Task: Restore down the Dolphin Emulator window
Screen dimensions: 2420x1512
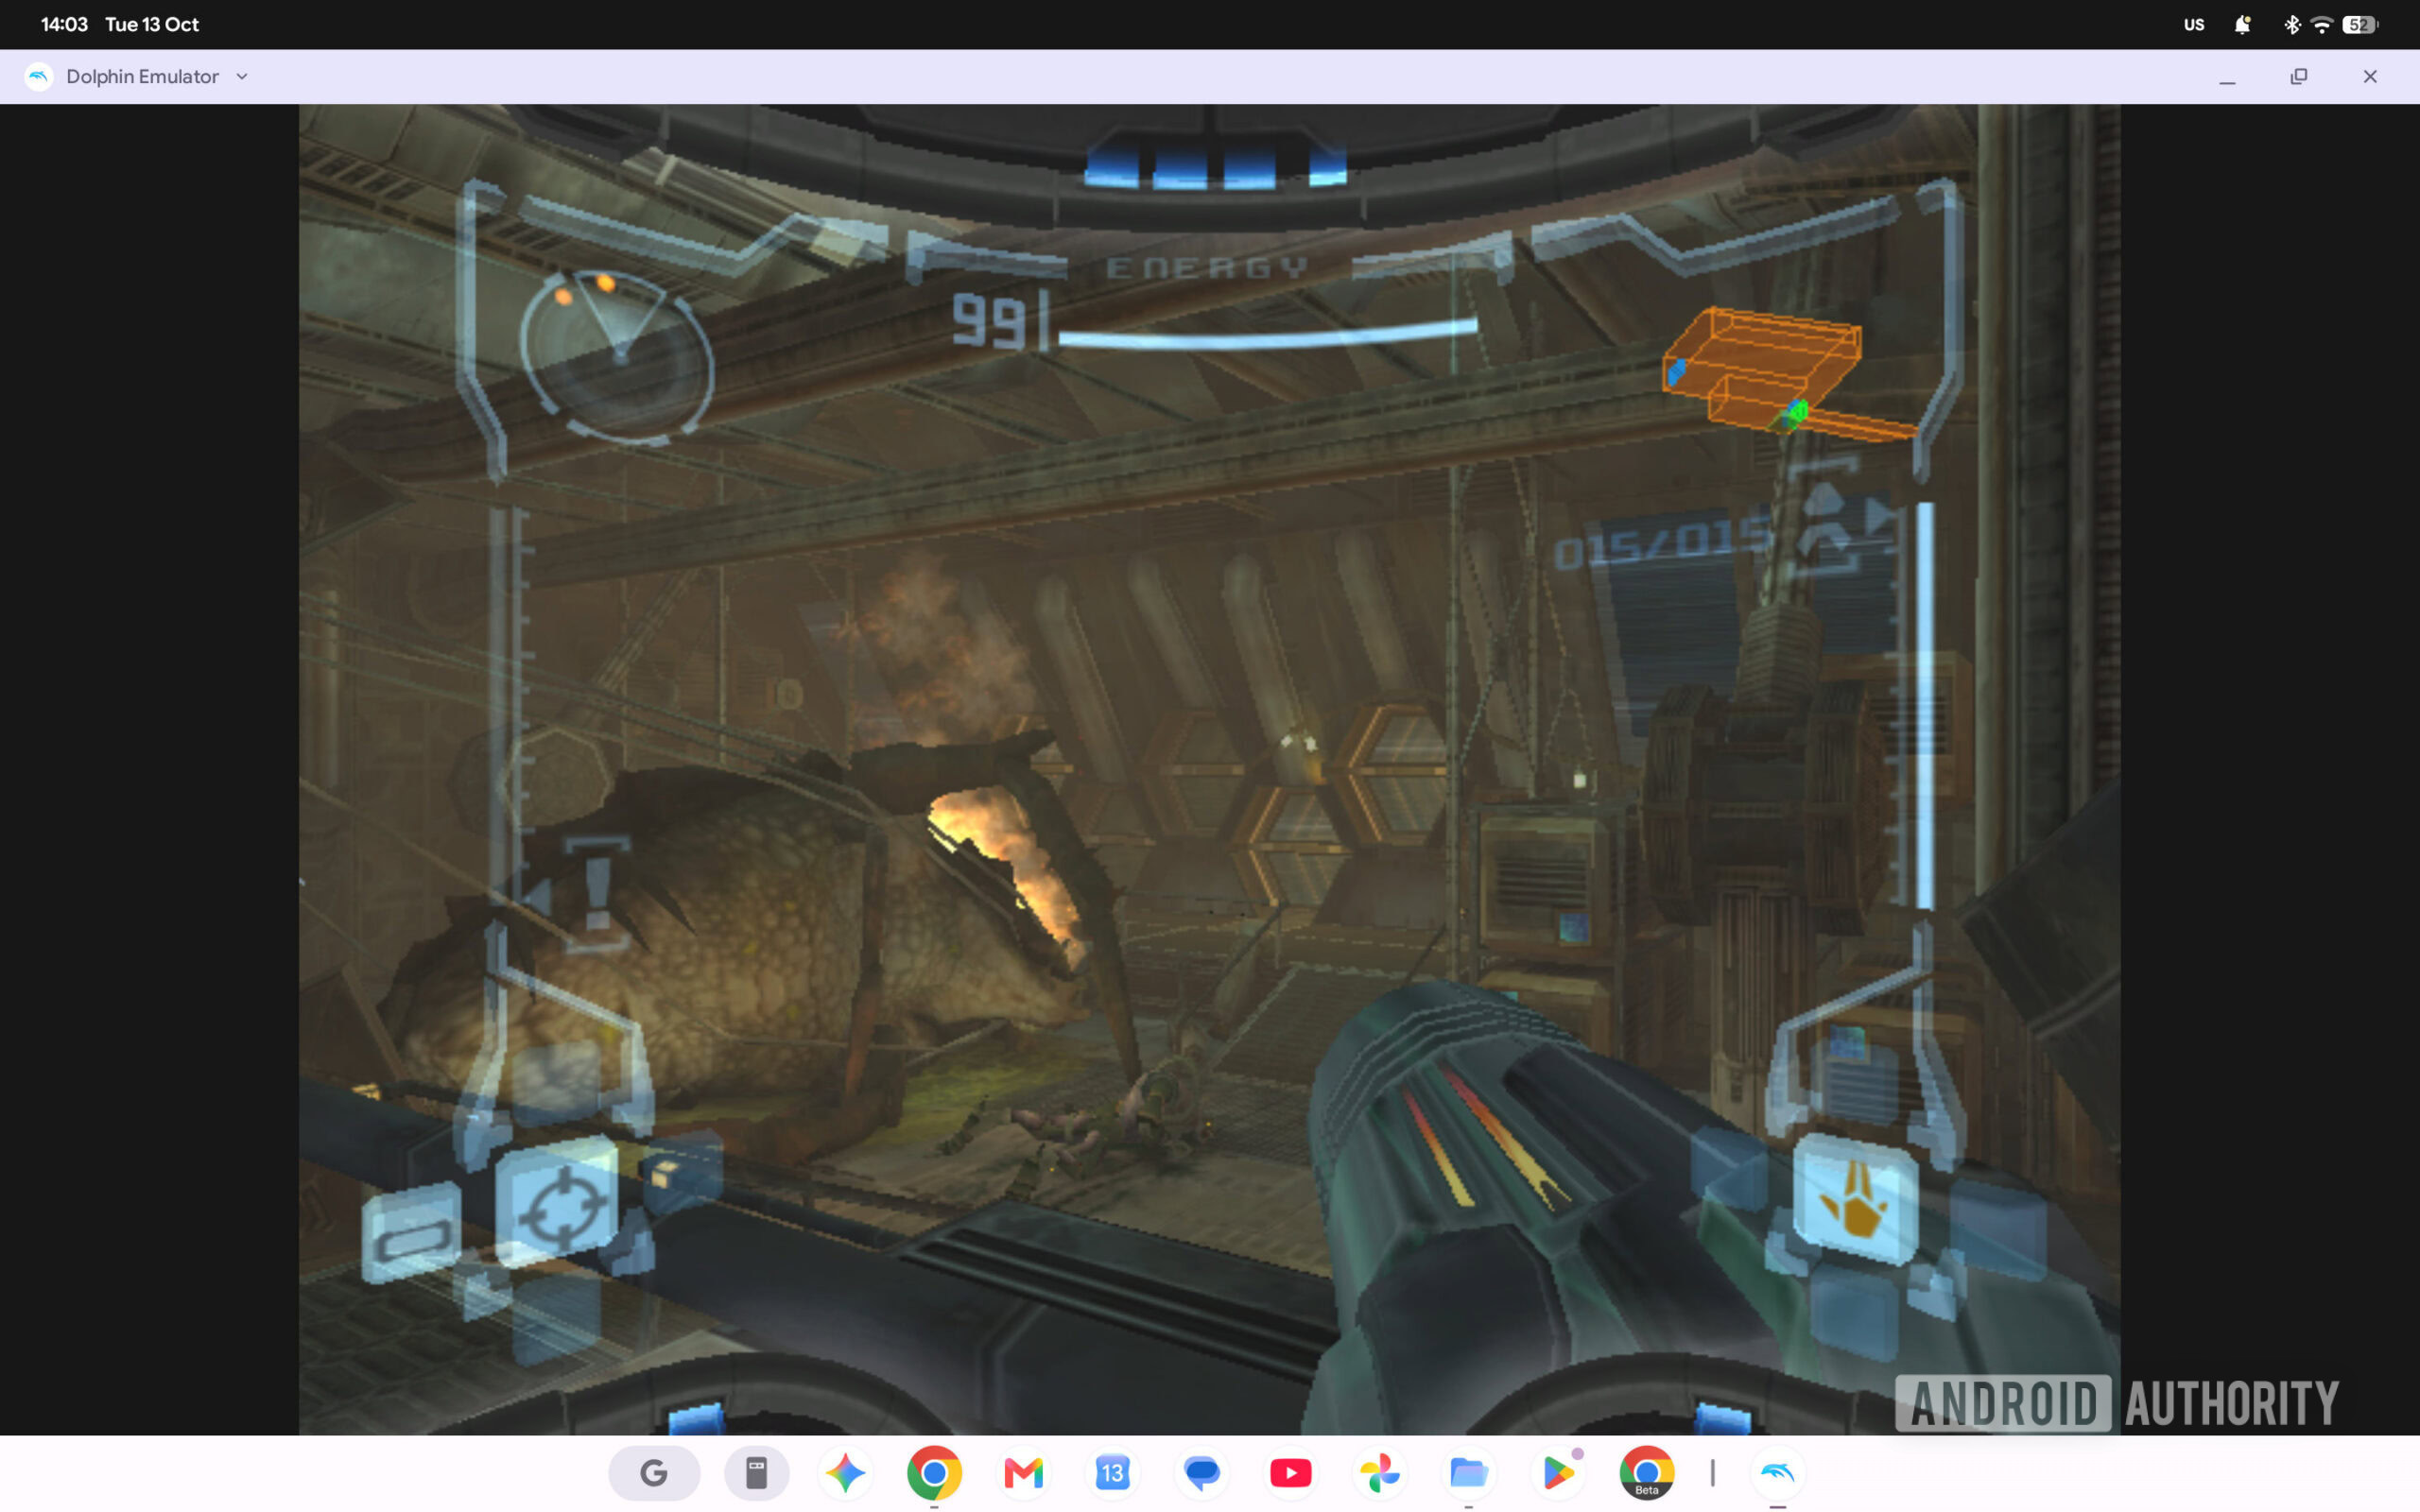Action: click(x=2299, y=77)
